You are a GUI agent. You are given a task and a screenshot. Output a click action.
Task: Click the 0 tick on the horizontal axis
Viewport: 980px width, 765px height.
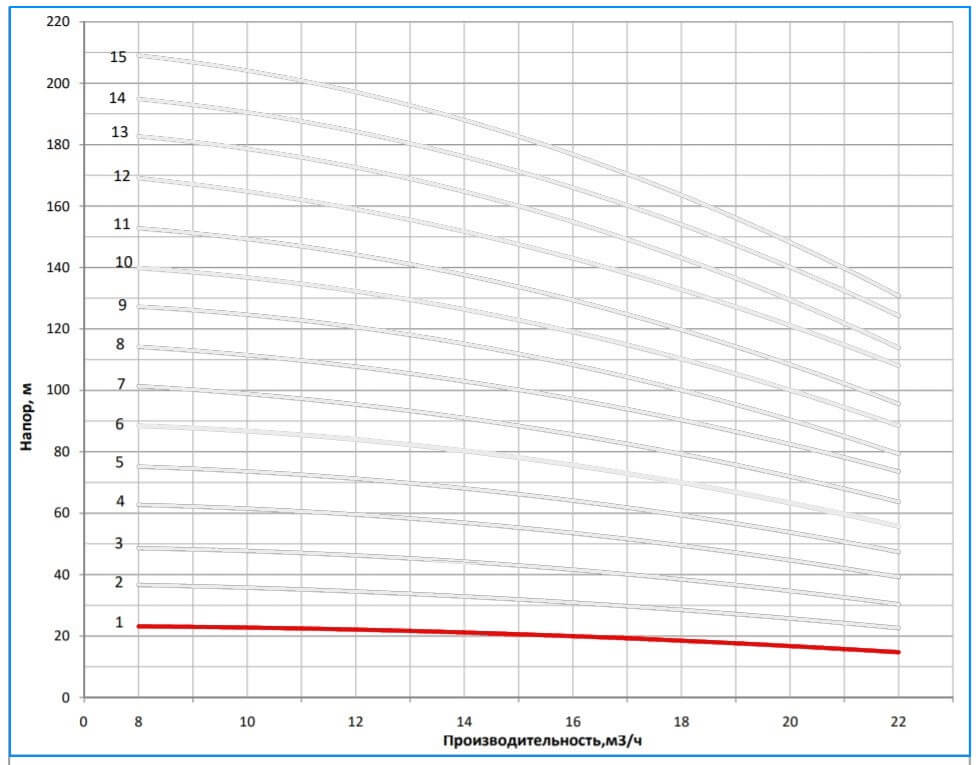[x=84, y=718]
